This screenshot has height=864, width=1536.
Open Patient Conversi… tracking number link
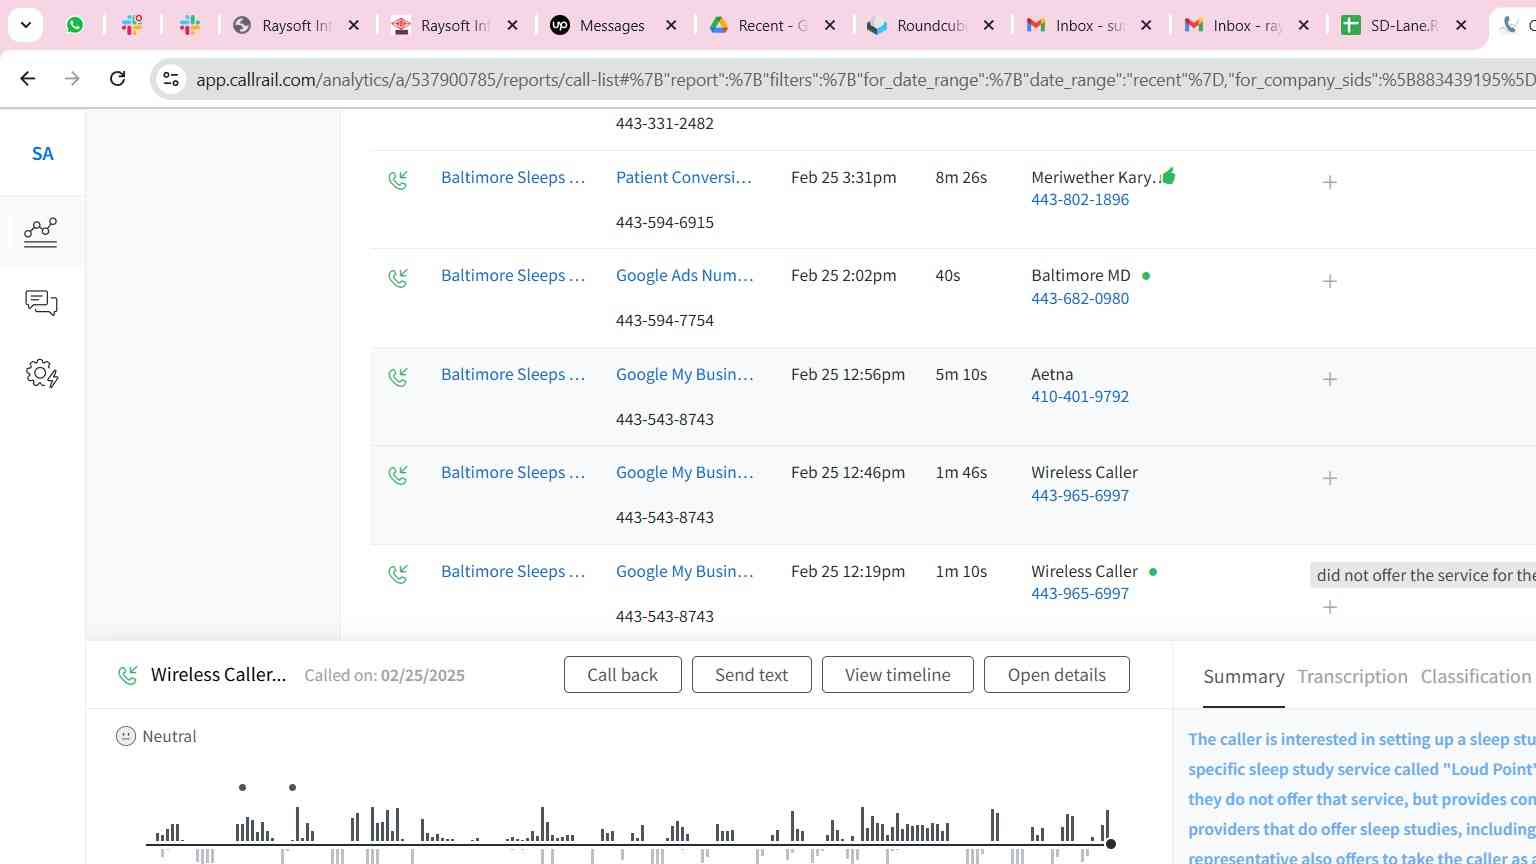[x=684, y=177]
